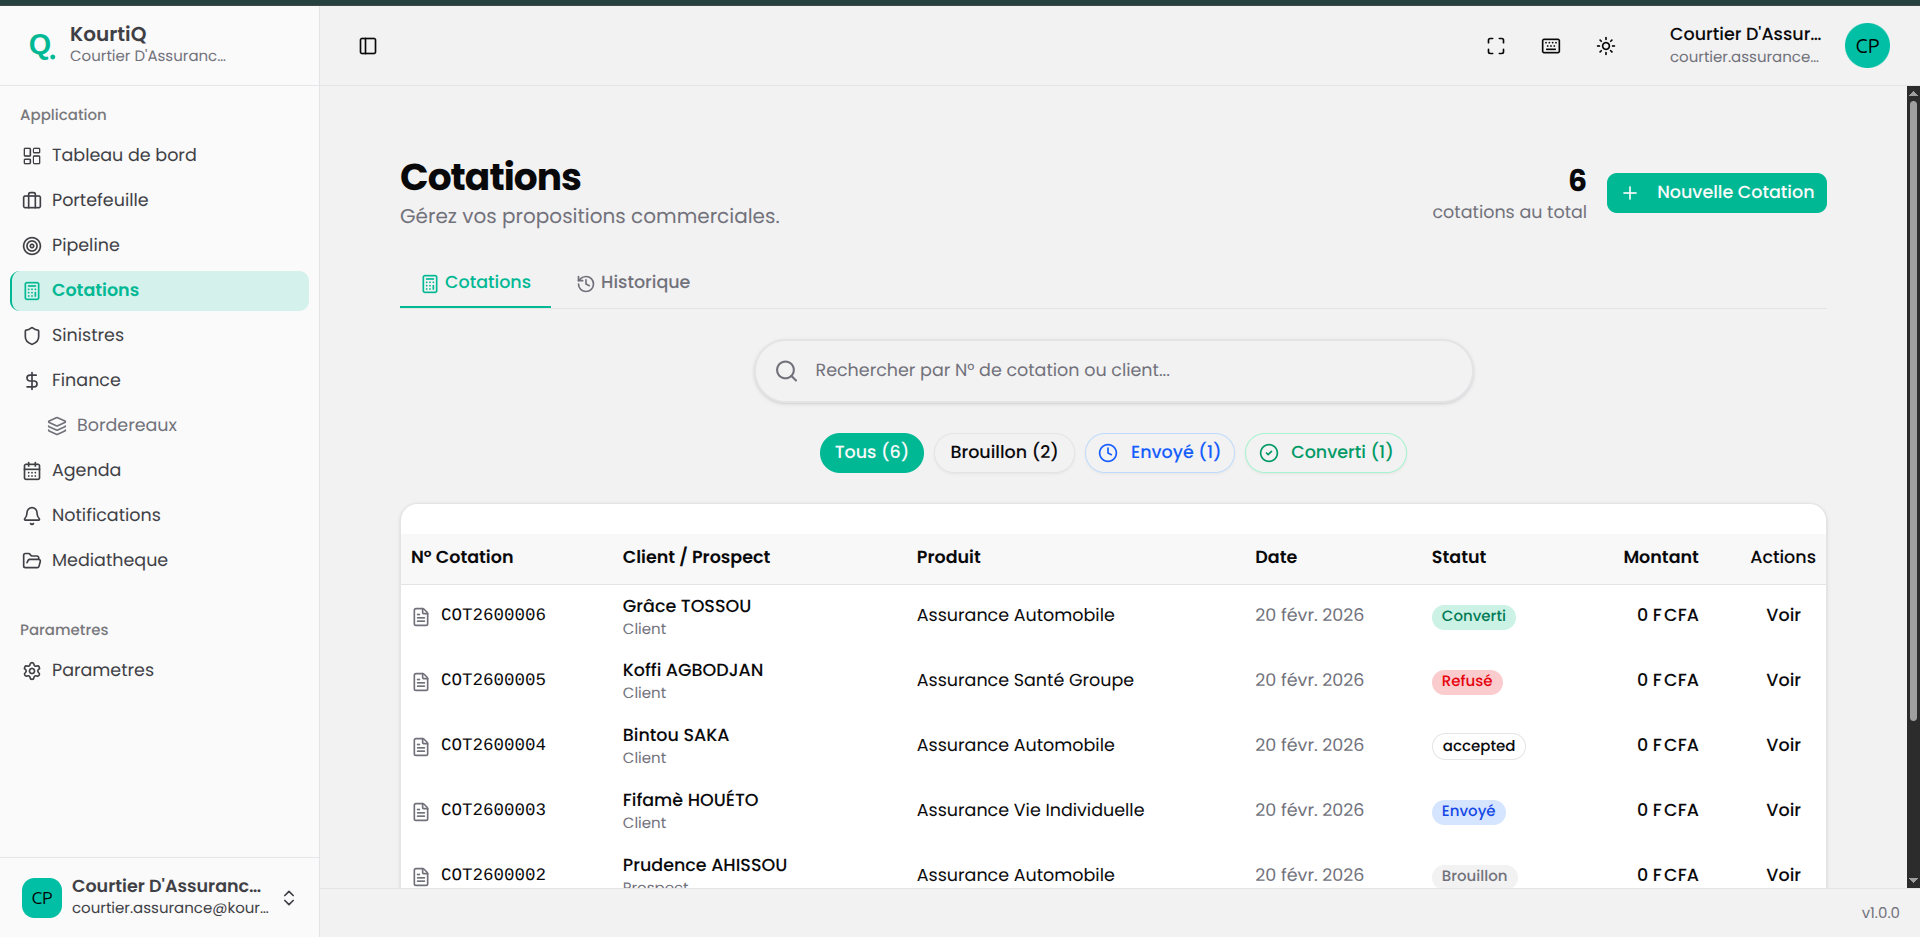This screenshot has width=1920, height=937.
Task: Toggle light/dark theme with sun icon
Action: click(x=1606, y=46)
